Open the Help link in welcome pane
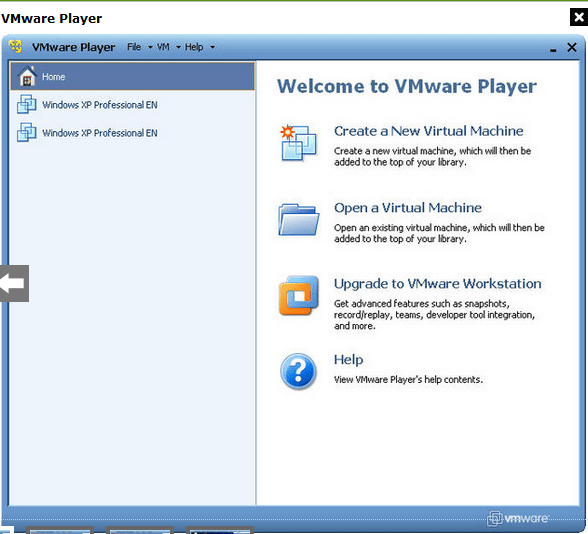588x534 pixels. 348,360
